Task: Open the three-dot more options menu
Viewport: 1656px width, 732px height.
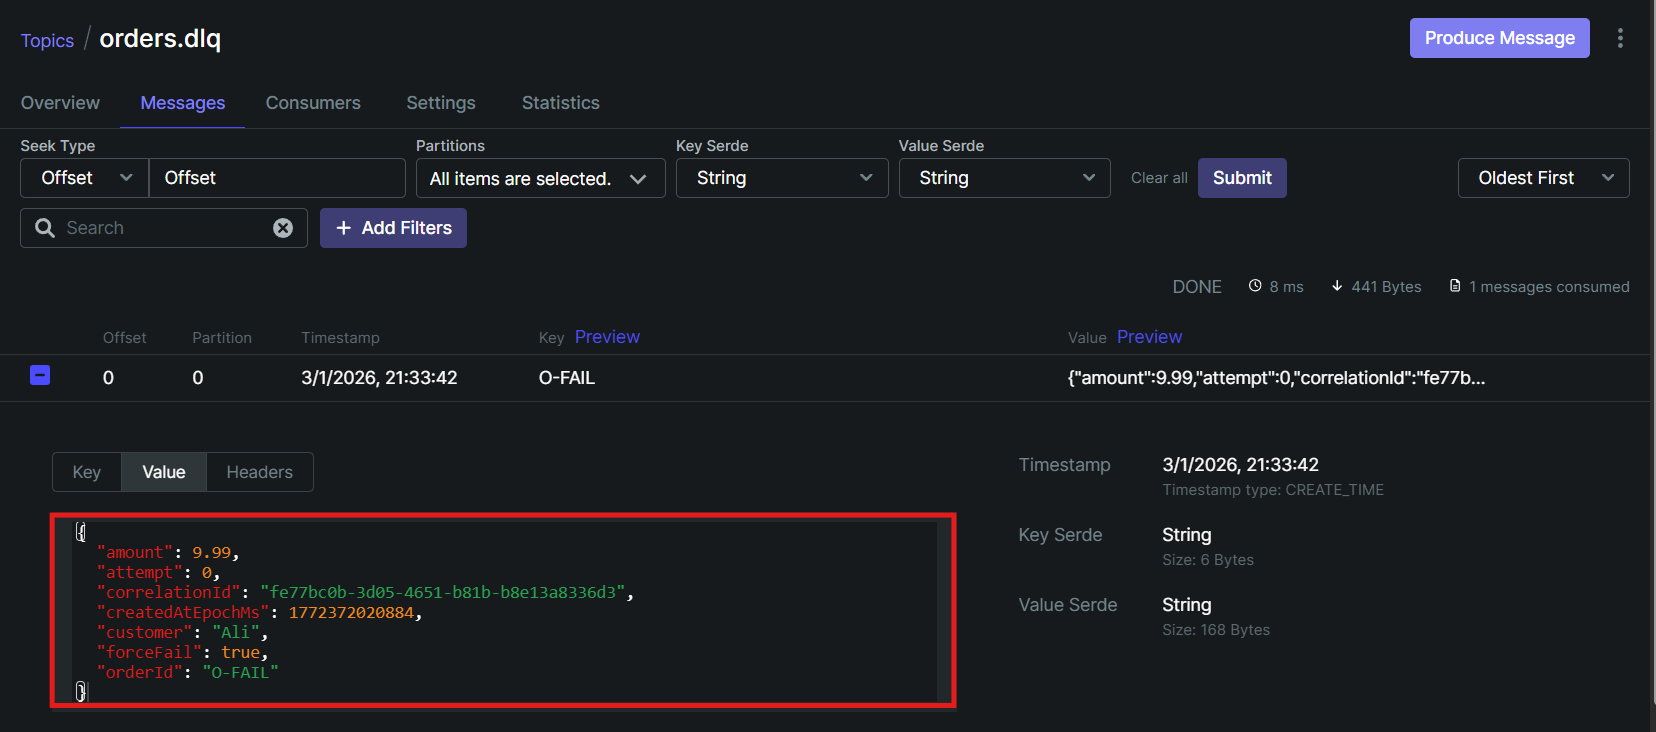Action: coord(1620,38)
